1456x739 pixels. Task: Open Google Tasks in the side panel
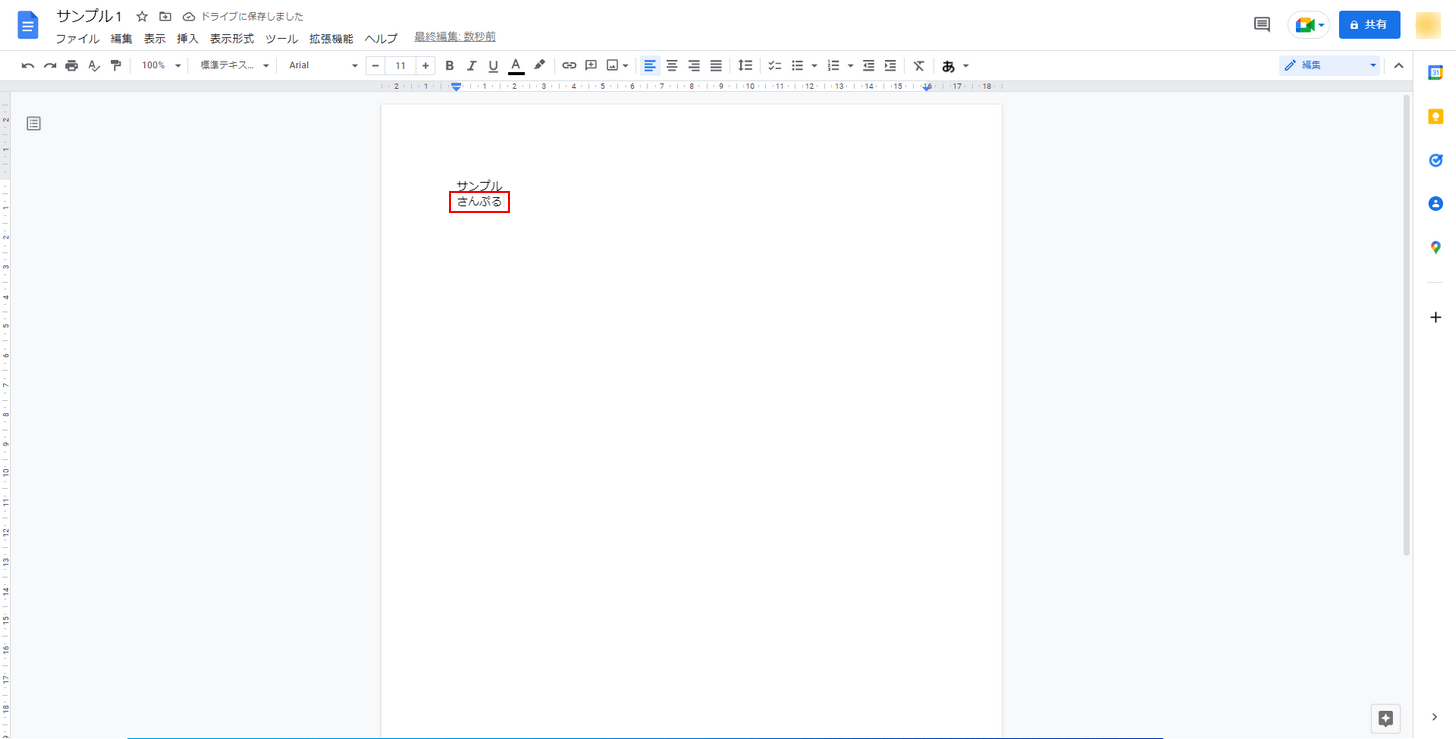click(1435, 160)
